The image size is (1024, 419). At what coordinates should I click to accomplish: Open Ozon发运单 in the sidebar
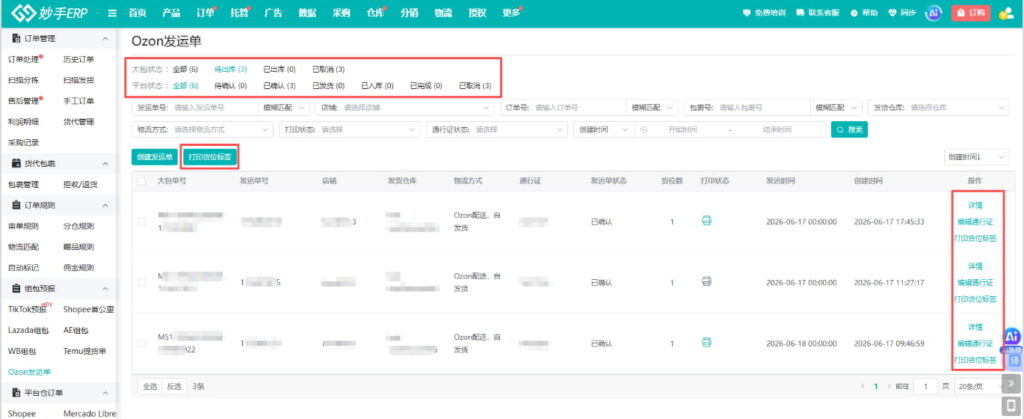pyautogui.click(x=29, y=372)
